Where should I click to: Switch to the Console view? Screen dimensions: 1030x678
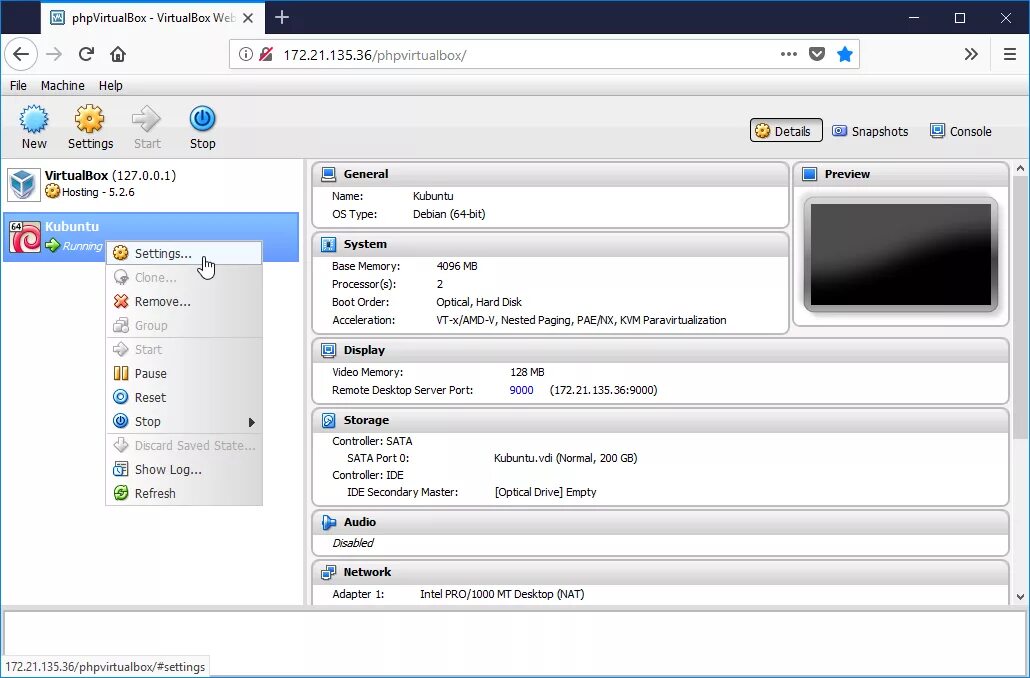pyautogui.click(x=960, y=131)
